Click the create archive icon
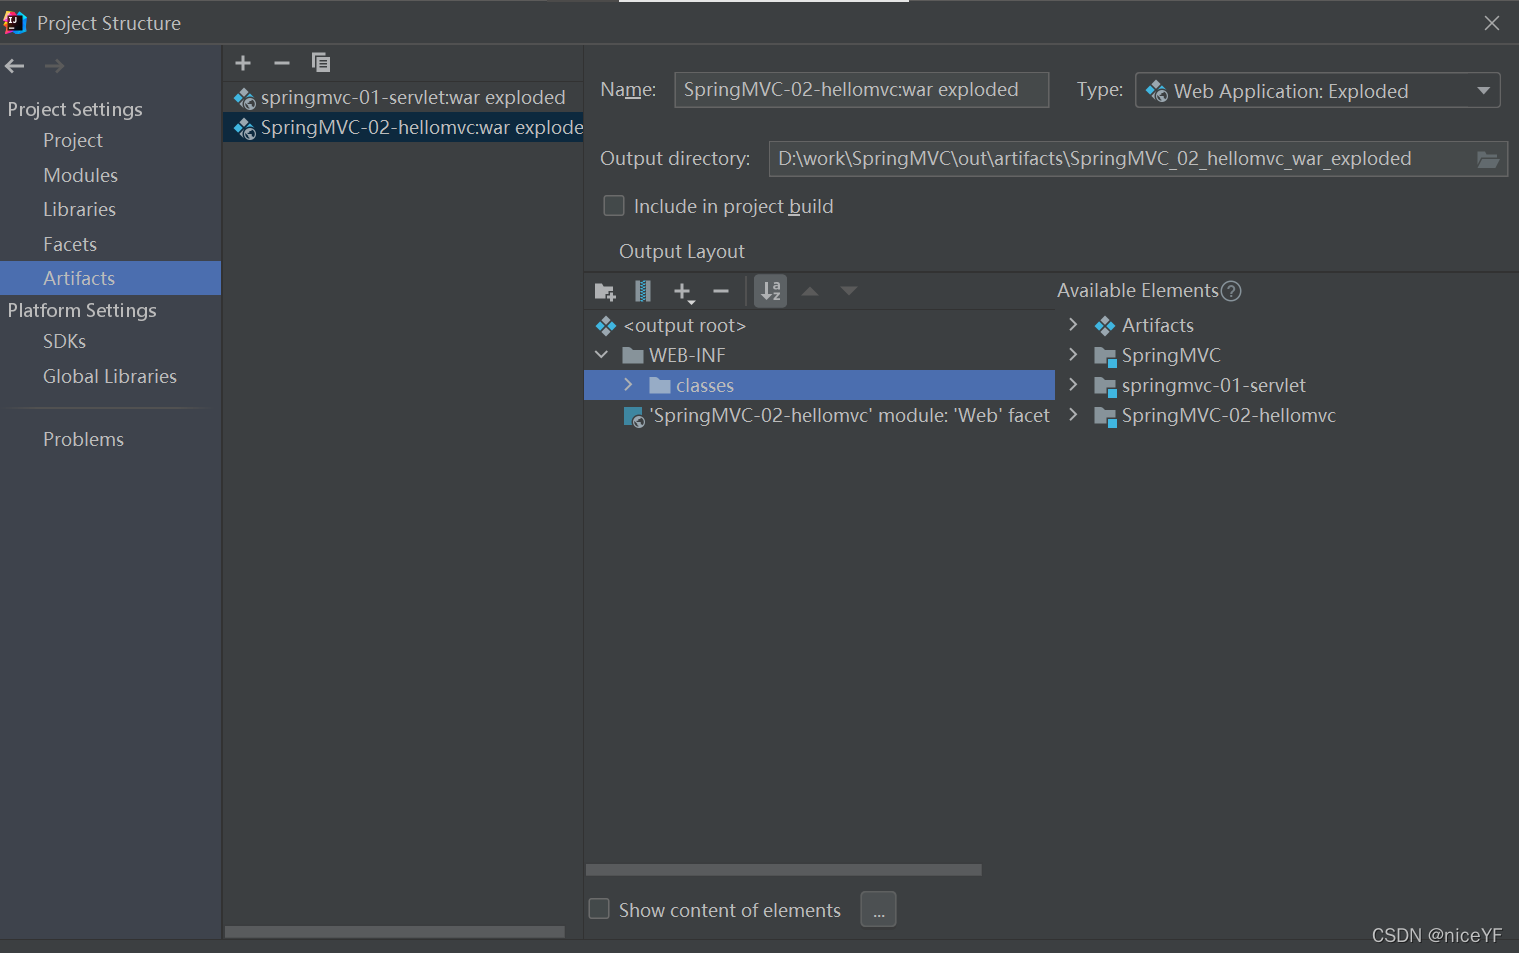1519x953 pixels. pyautogui.click(x=643, y=291)
